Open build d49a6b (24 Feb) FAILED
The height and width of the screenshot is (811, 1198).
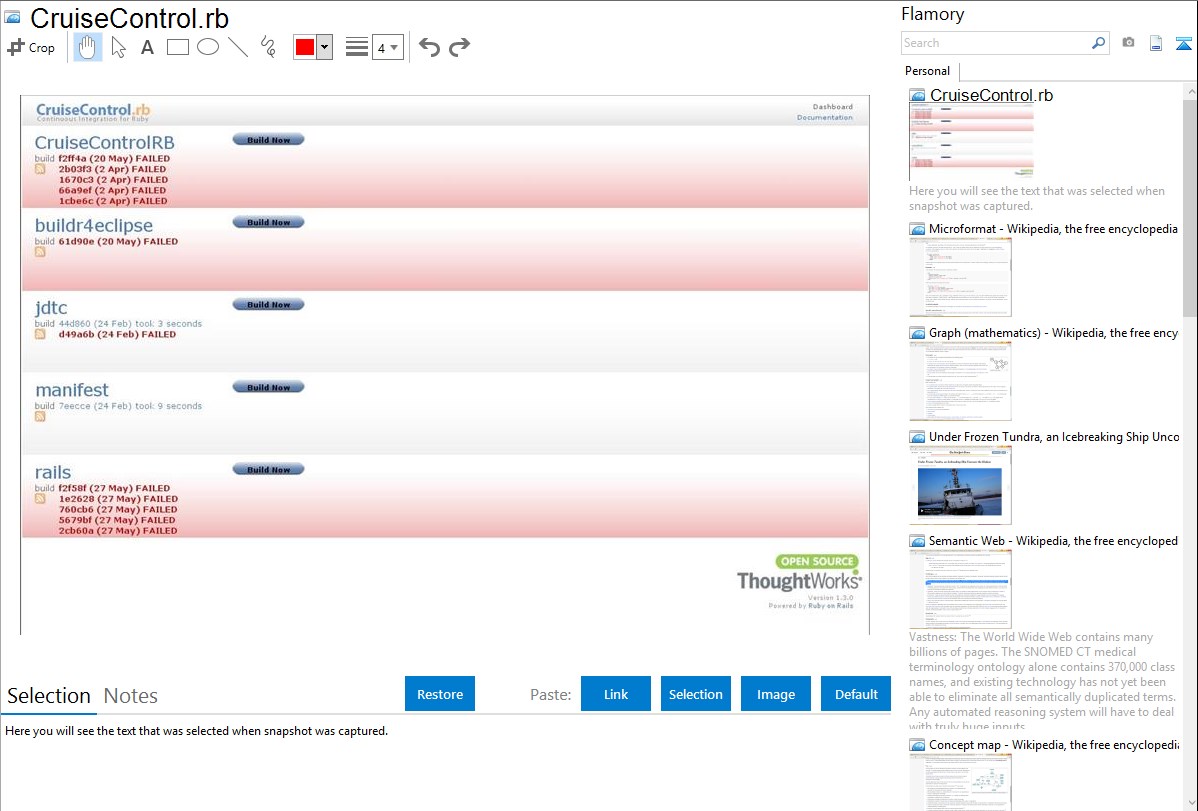[x=117, y=334]
